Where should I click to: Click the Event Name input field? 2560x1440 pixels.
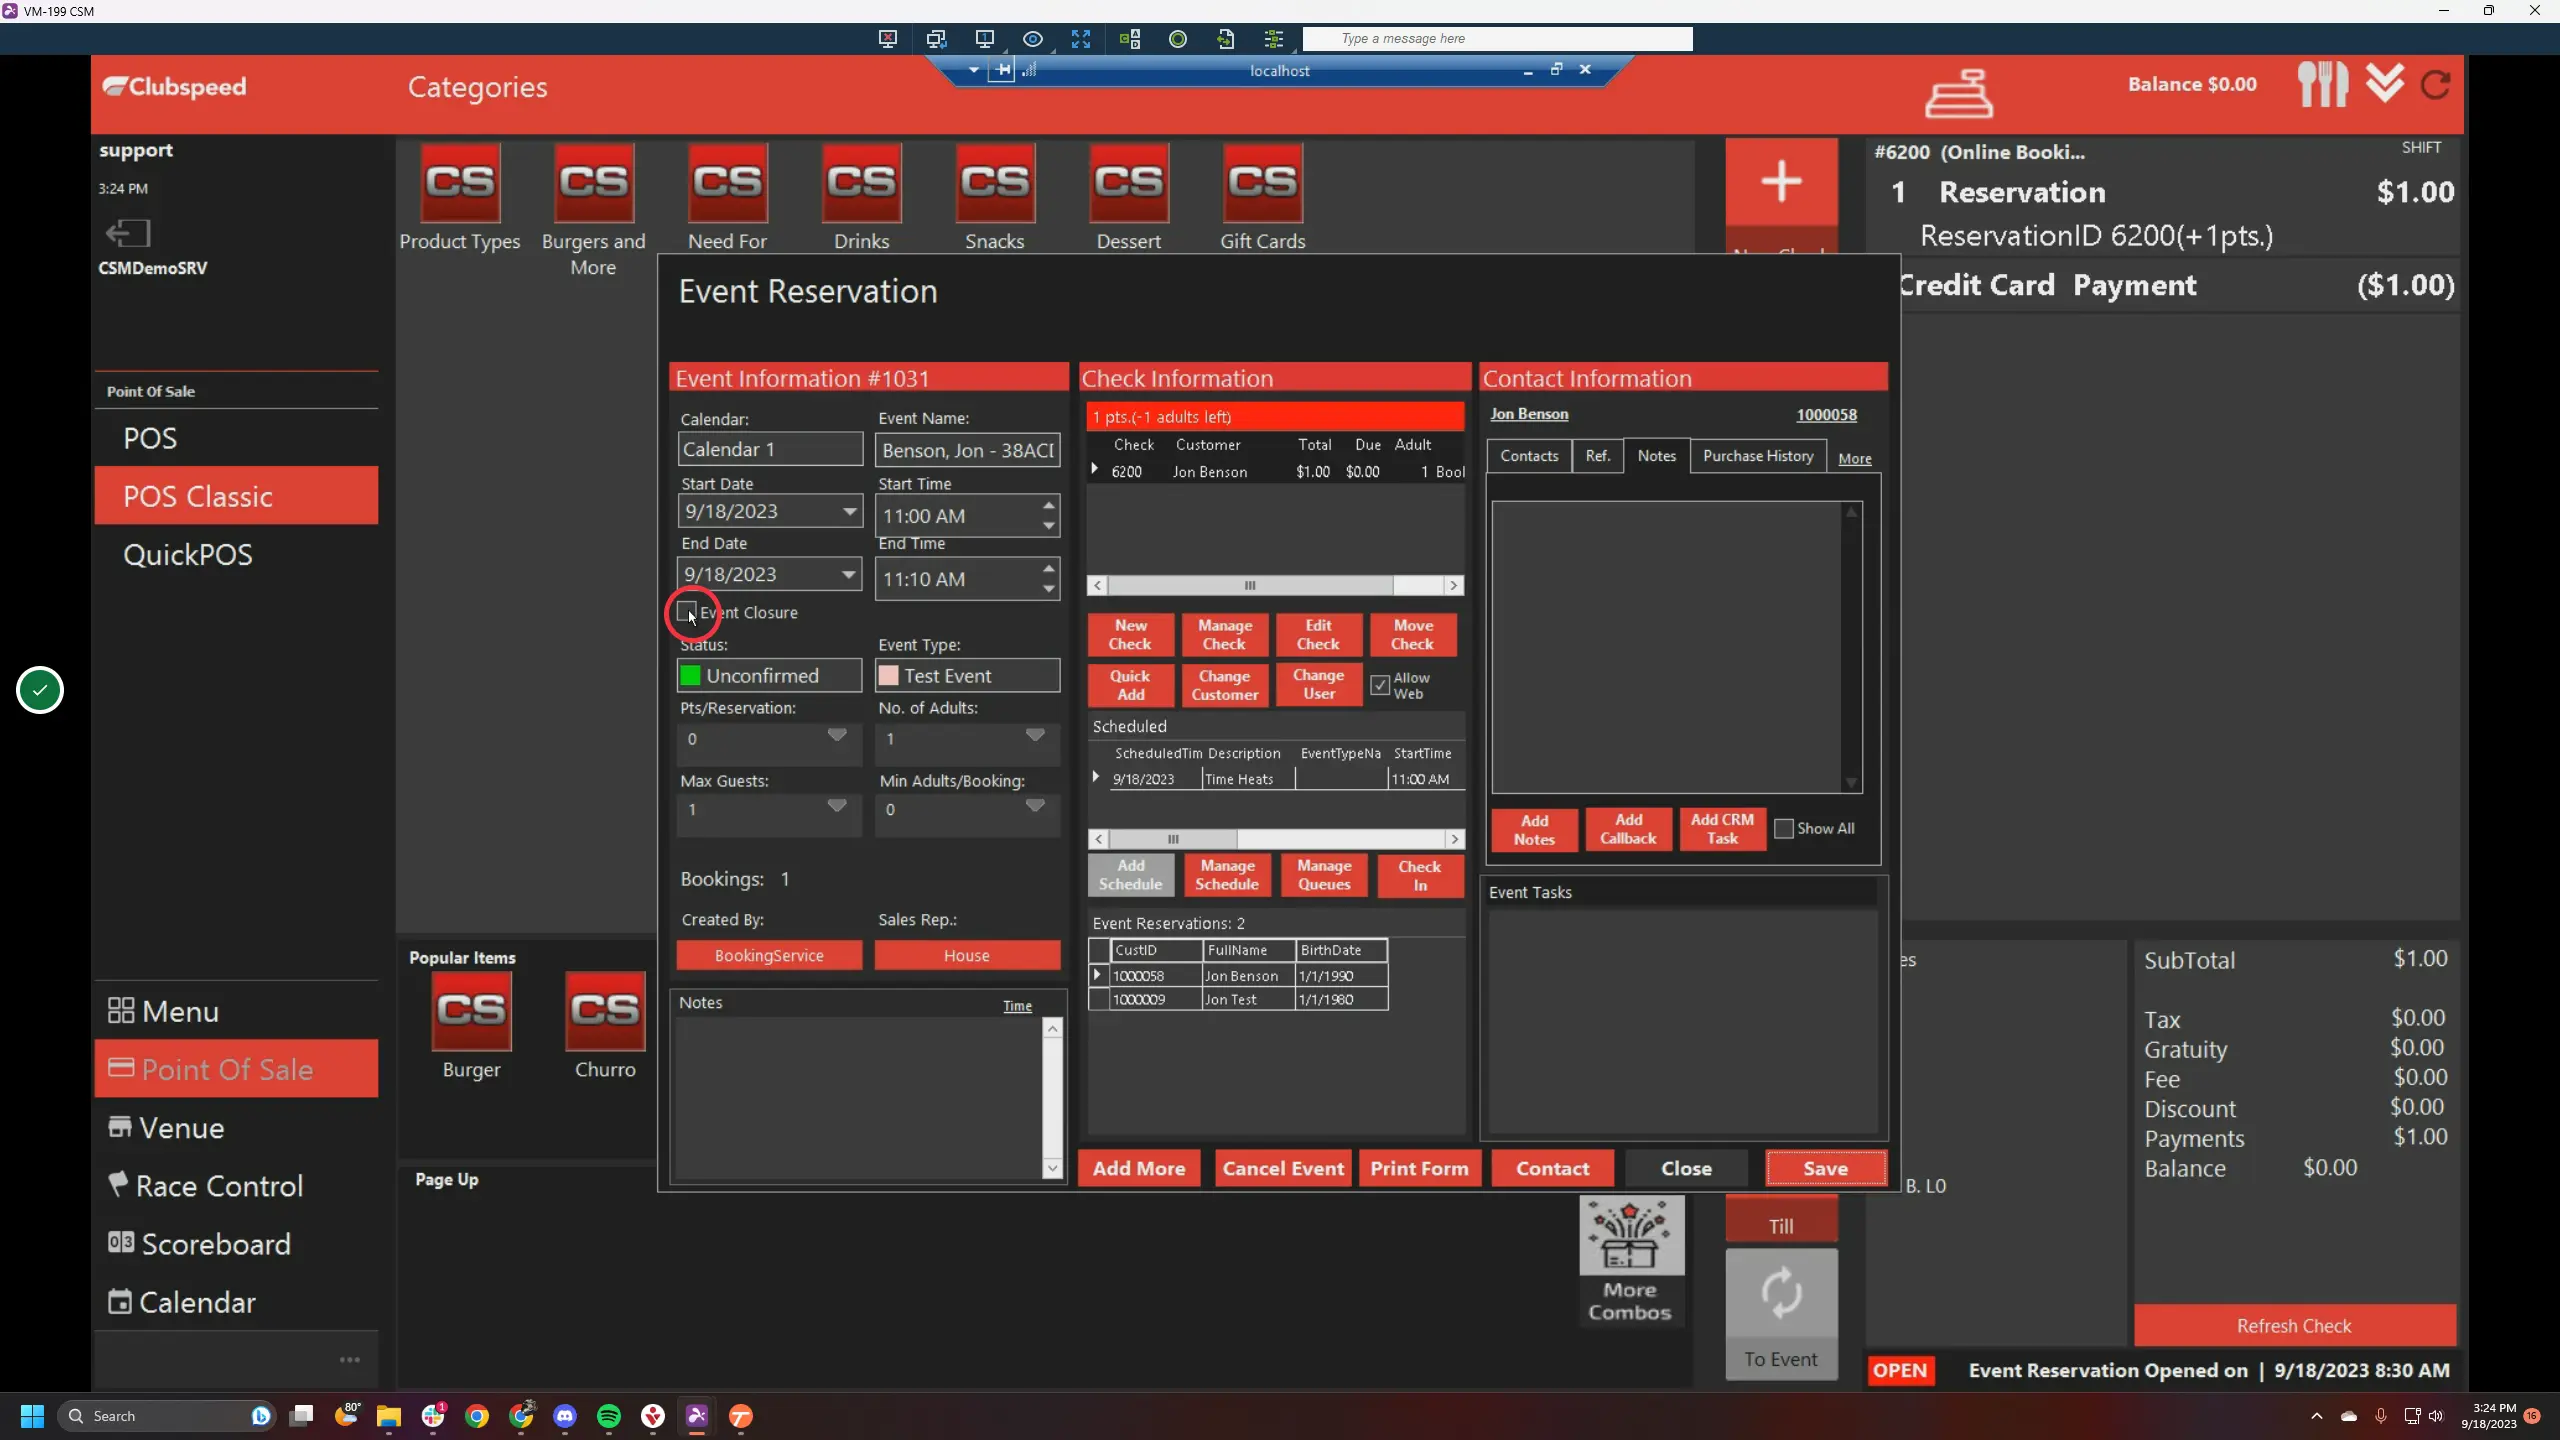pyautogui.click(x=967, y=450)
